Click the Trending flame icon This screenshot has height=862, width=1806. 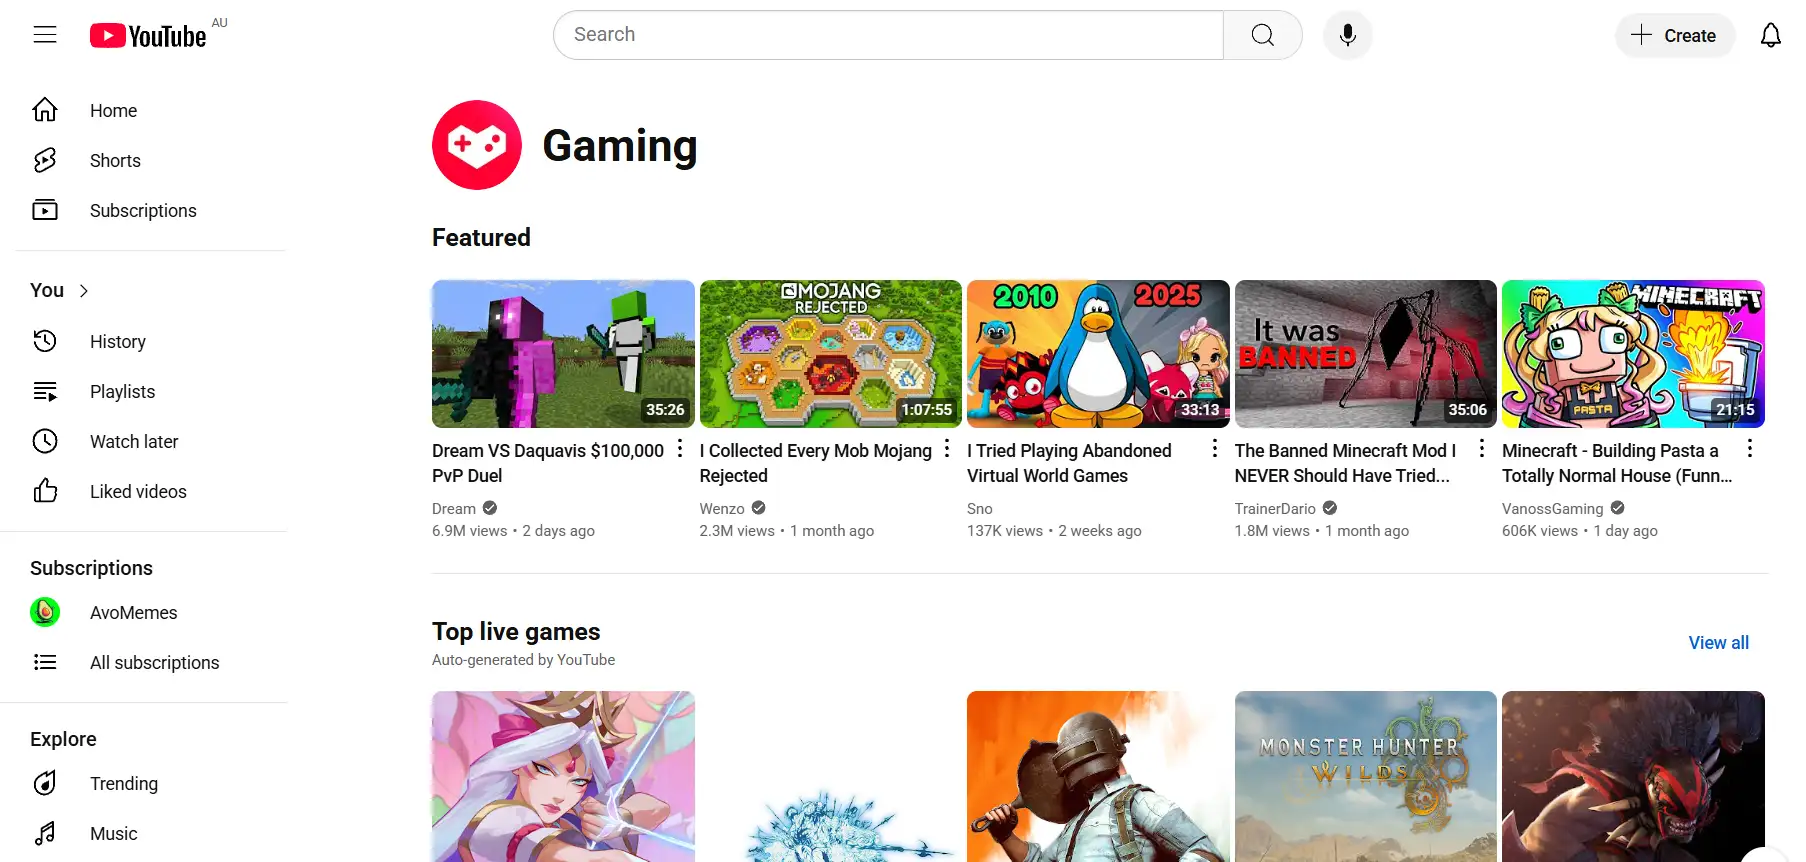[45, 783]
